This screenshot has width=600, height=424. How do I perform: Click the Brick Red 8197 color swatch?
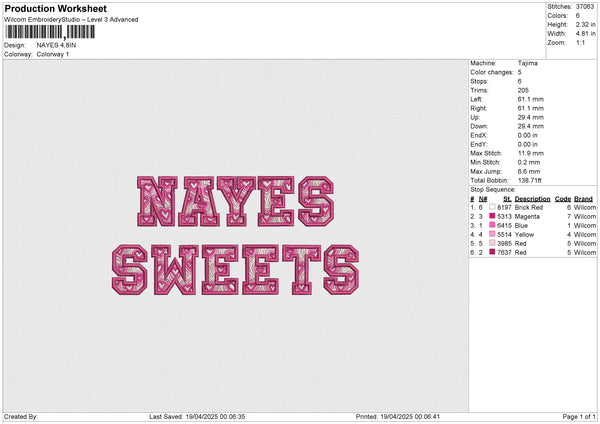(x=492, y=207)
